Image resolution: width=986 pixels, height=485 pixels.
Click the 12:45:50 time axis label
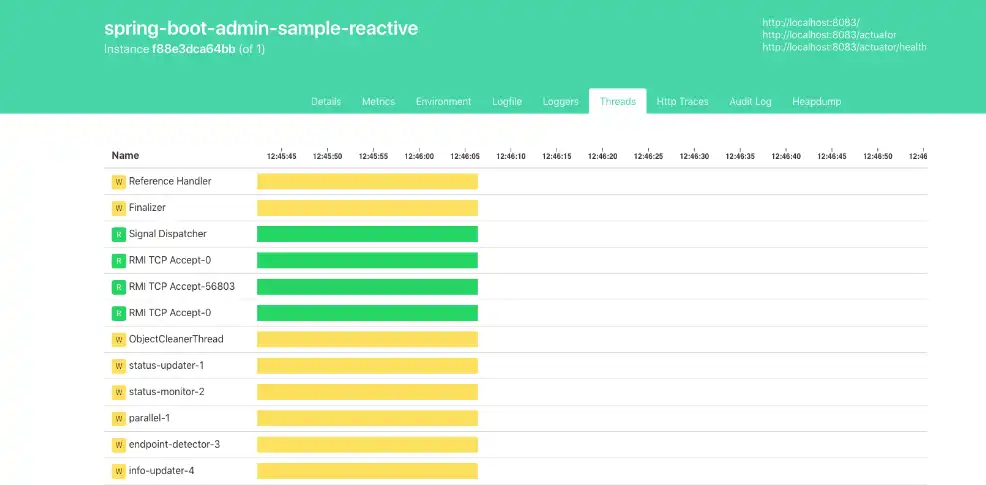[x=327, y=157]
